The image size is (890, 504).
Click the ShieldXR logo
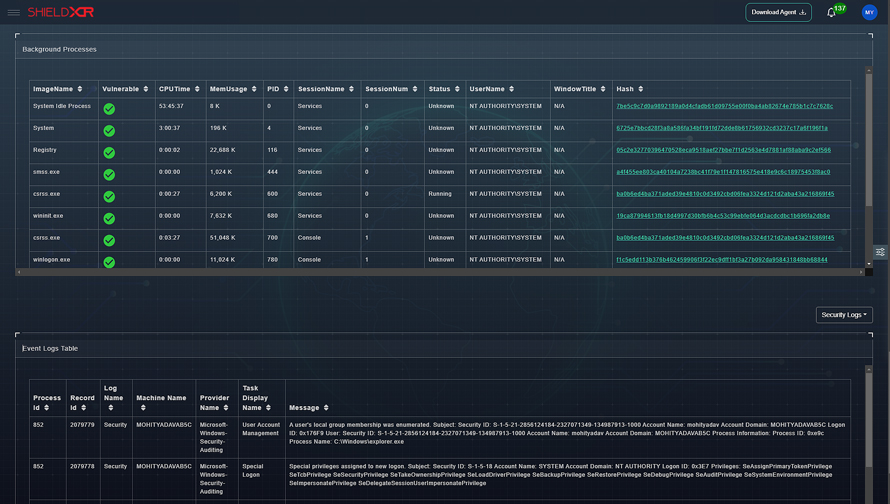click(x=61, y=12)
